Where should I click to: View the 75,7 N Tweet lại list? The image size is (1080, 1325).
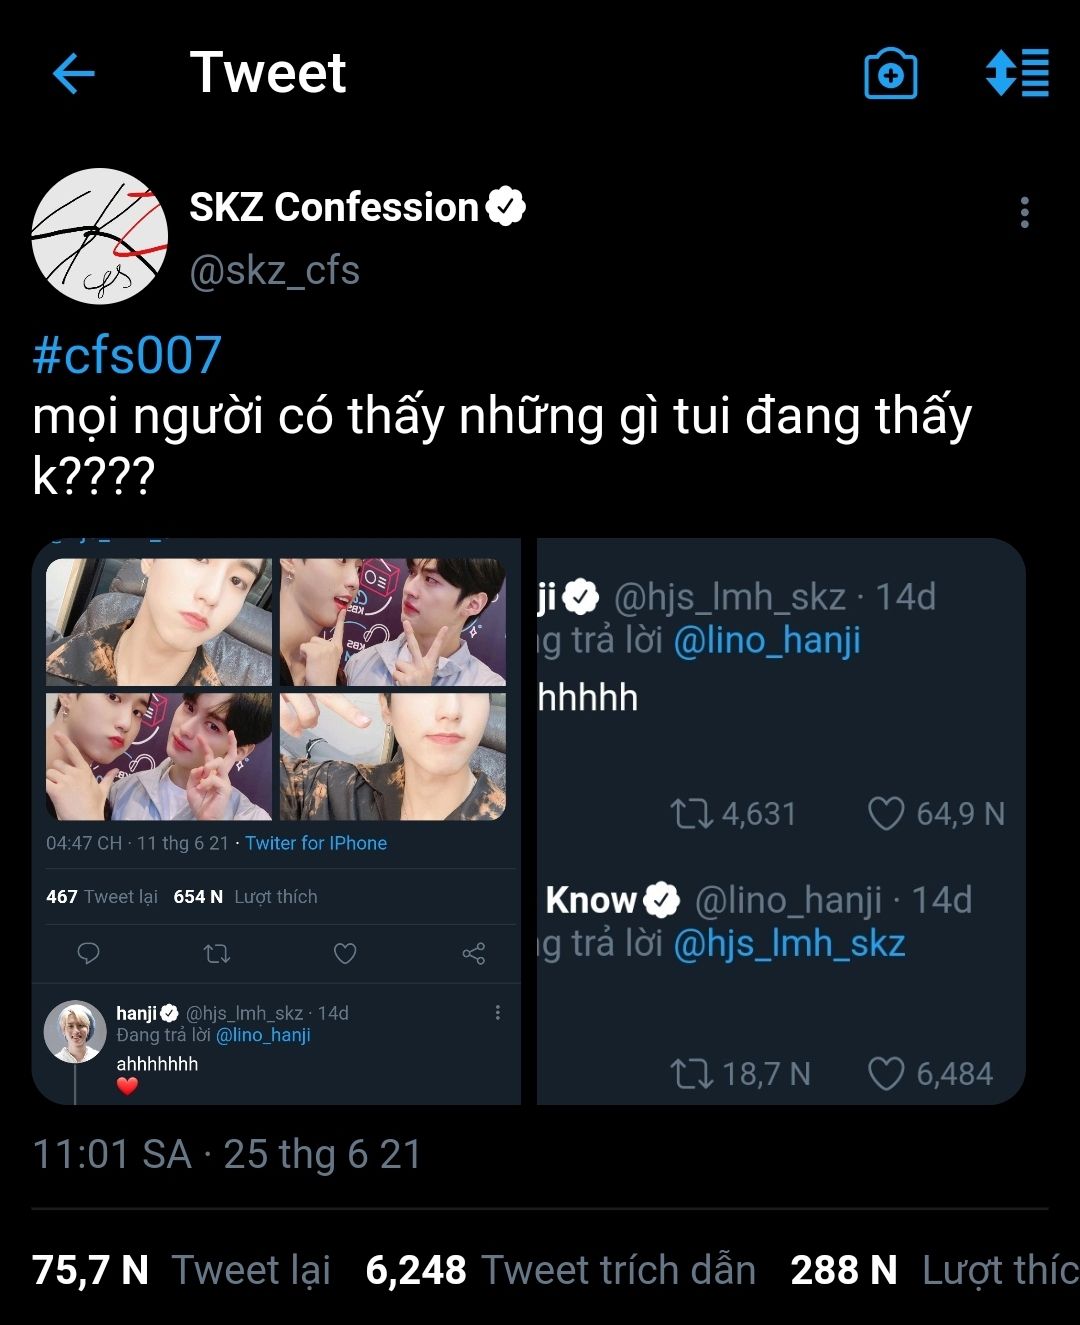point(181,1270)
